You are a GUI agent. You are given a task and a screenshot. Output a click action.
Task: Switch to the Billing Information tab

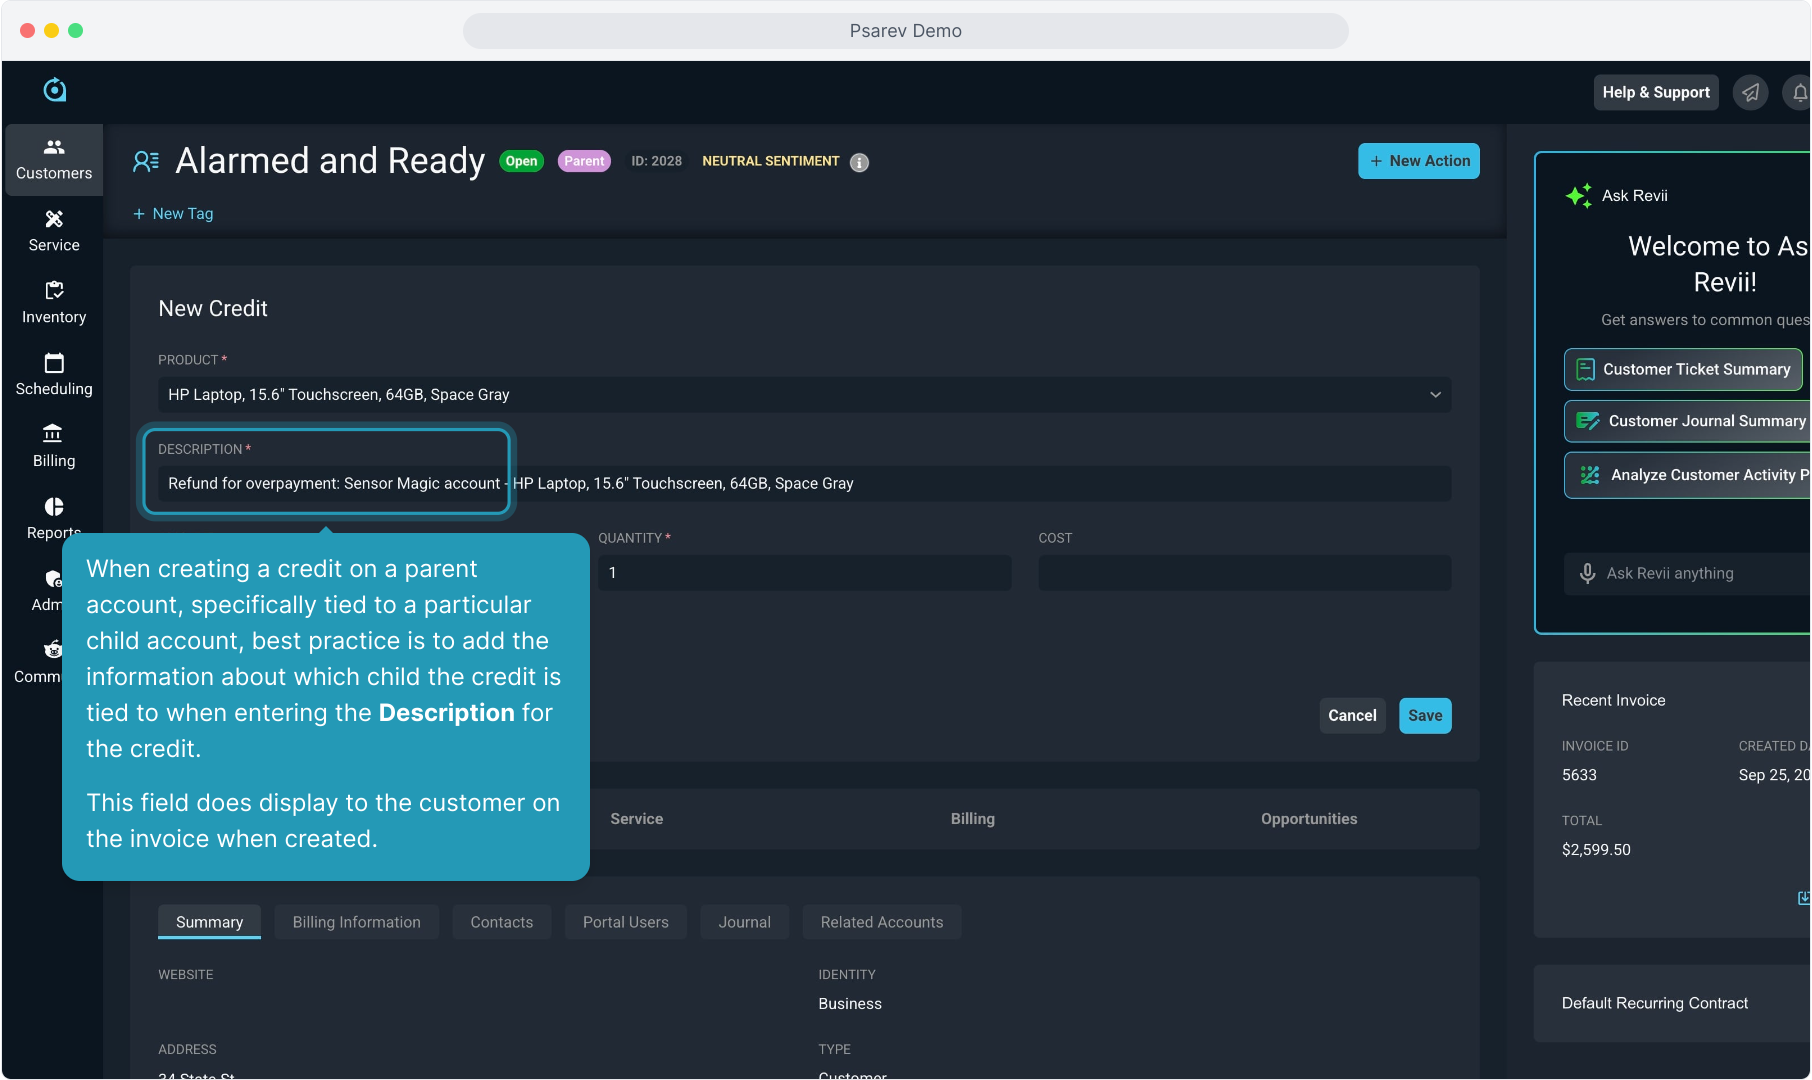(x=356, y=922)
